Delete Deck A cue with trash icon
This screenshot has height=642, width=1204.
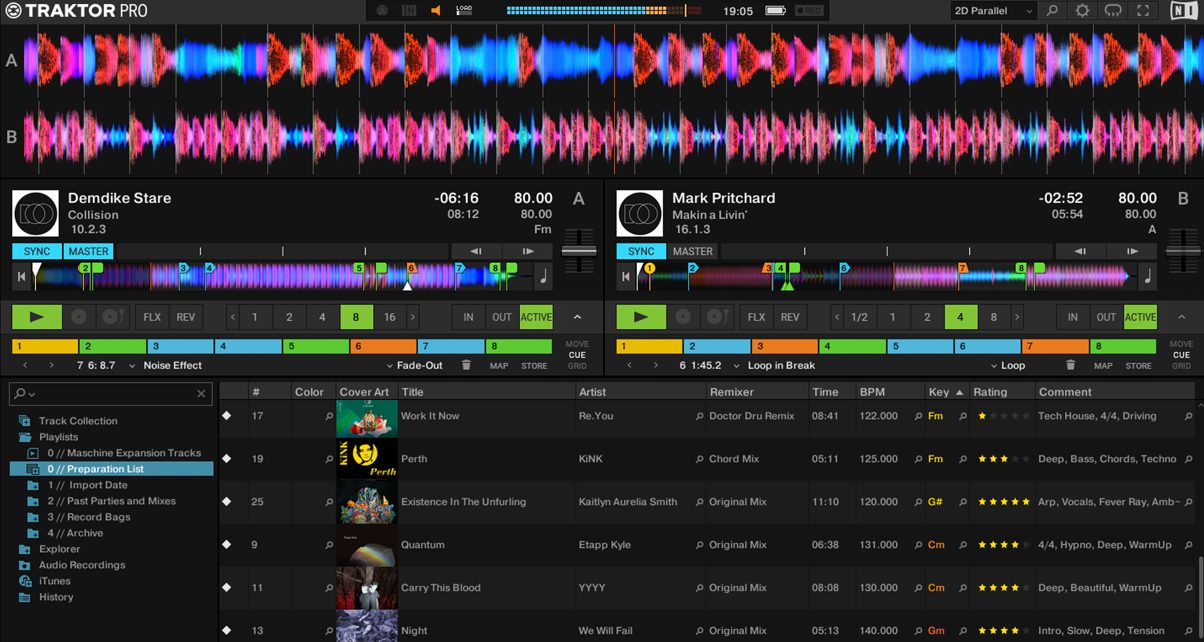pyautogui.click(x=466, y=365)
